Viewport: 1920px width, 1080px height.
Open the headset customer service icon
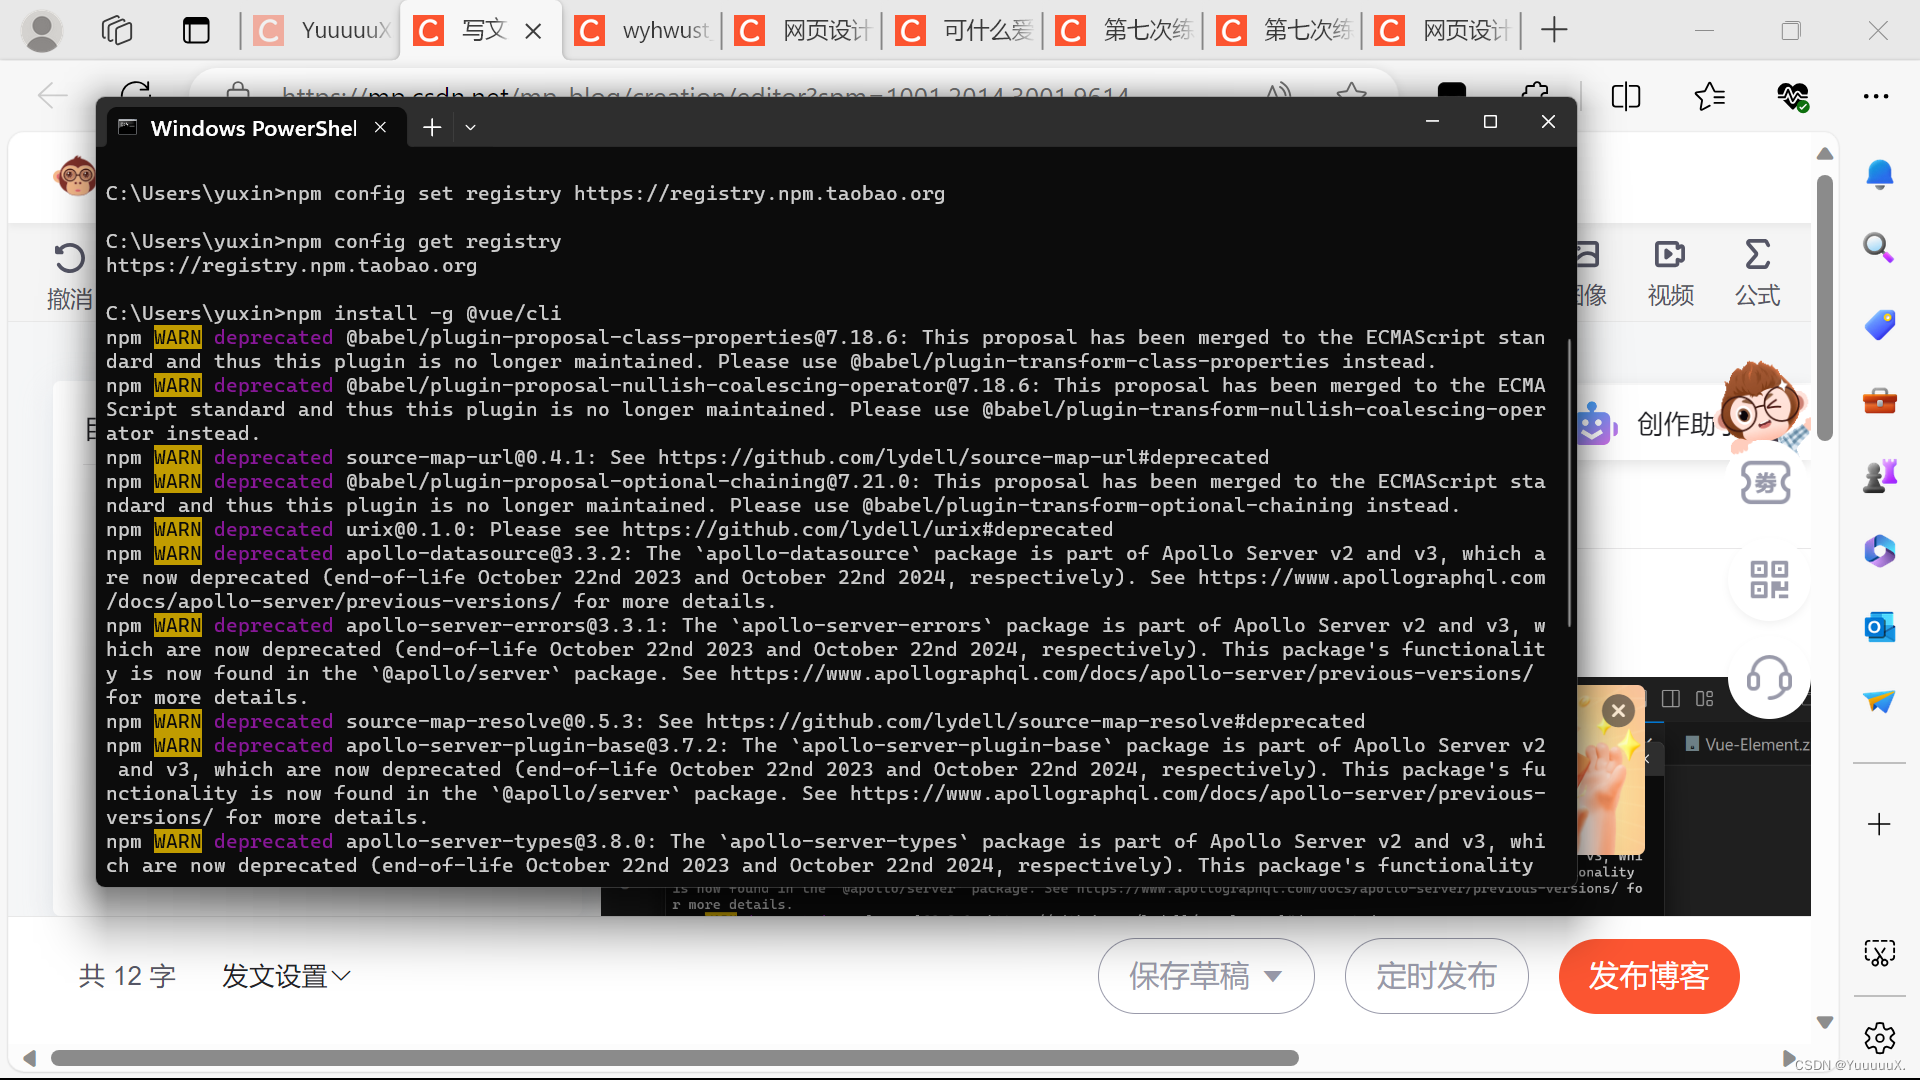(x=1768, y=678)
